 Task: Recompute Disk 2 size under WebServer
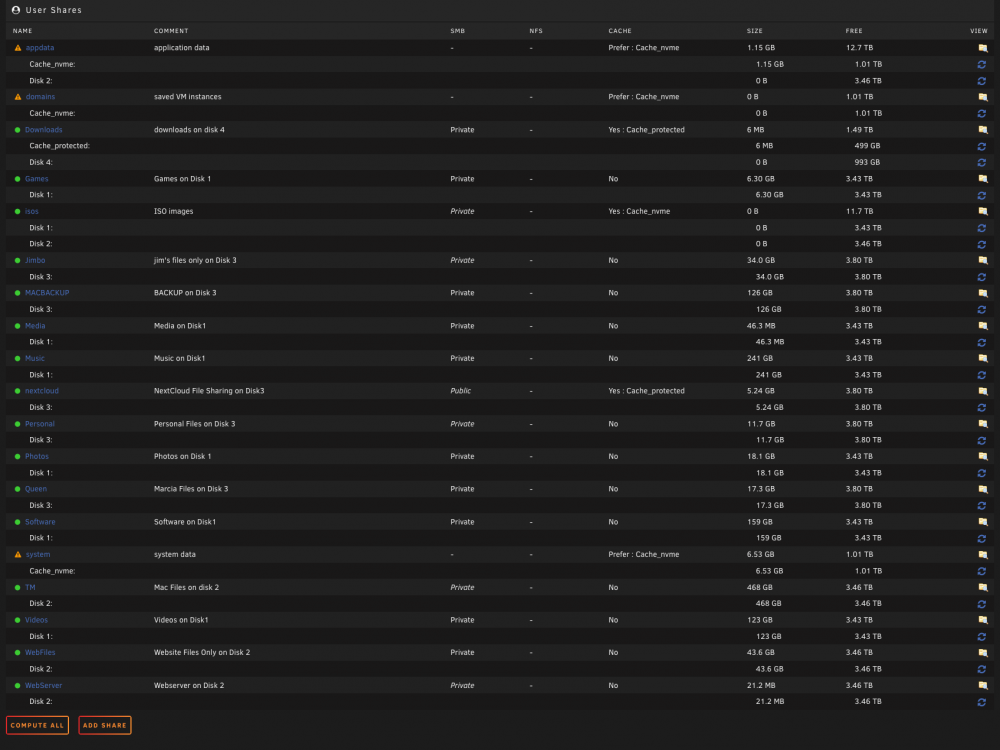[982, 702]
